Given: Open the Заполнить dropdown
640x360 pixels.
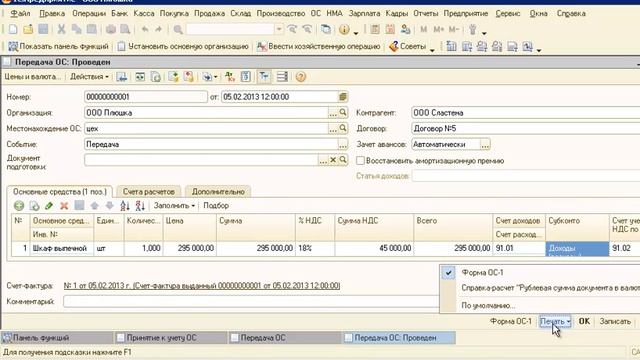Looking at the screenshot, I should pos(174,206).
